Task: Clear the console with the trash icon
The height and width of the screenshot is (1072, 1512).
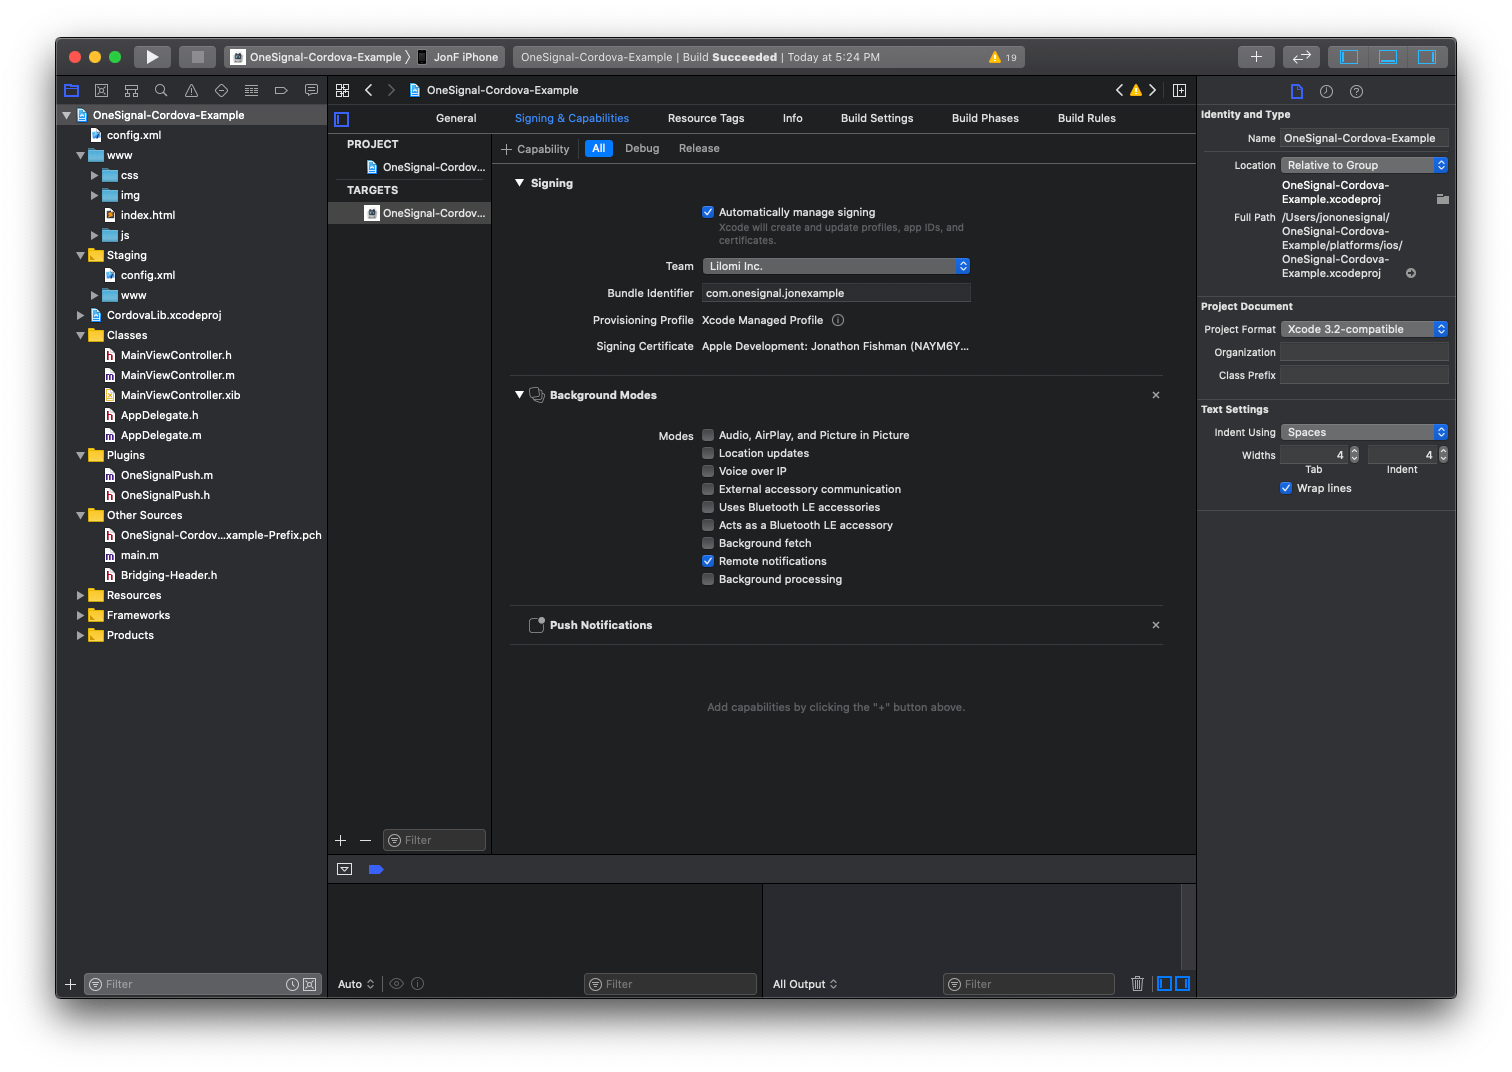Action: tap(1137, 984)
